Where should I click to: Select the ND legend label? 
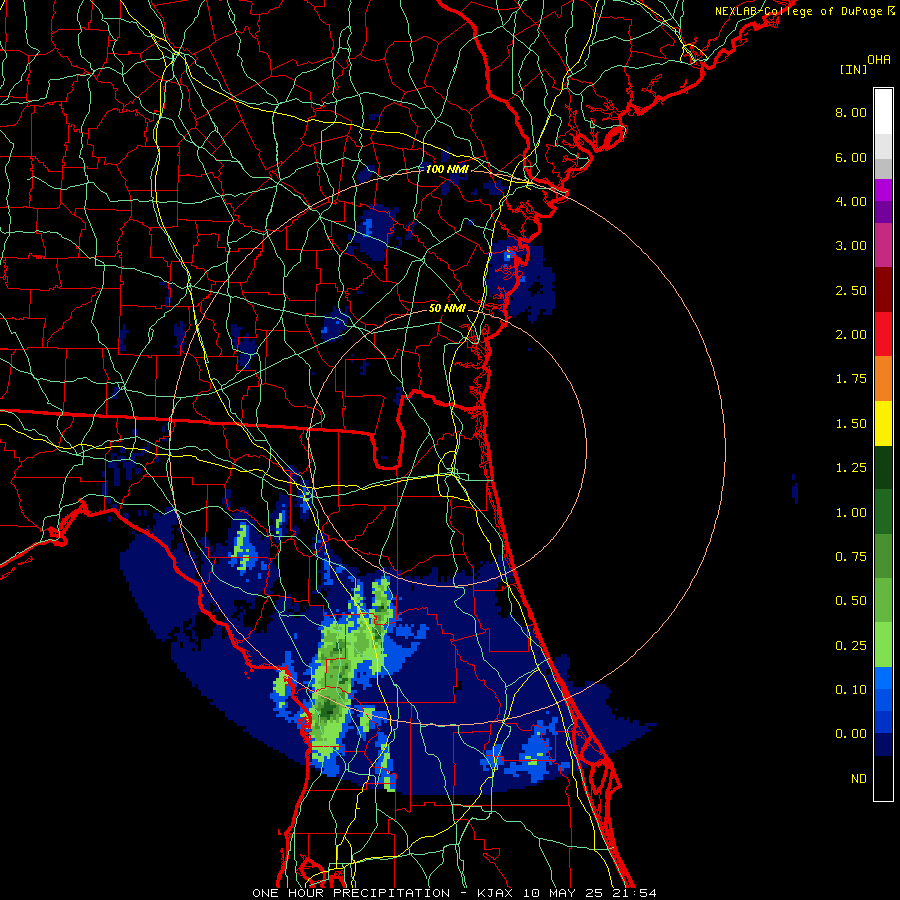click(x=859, y=779)
